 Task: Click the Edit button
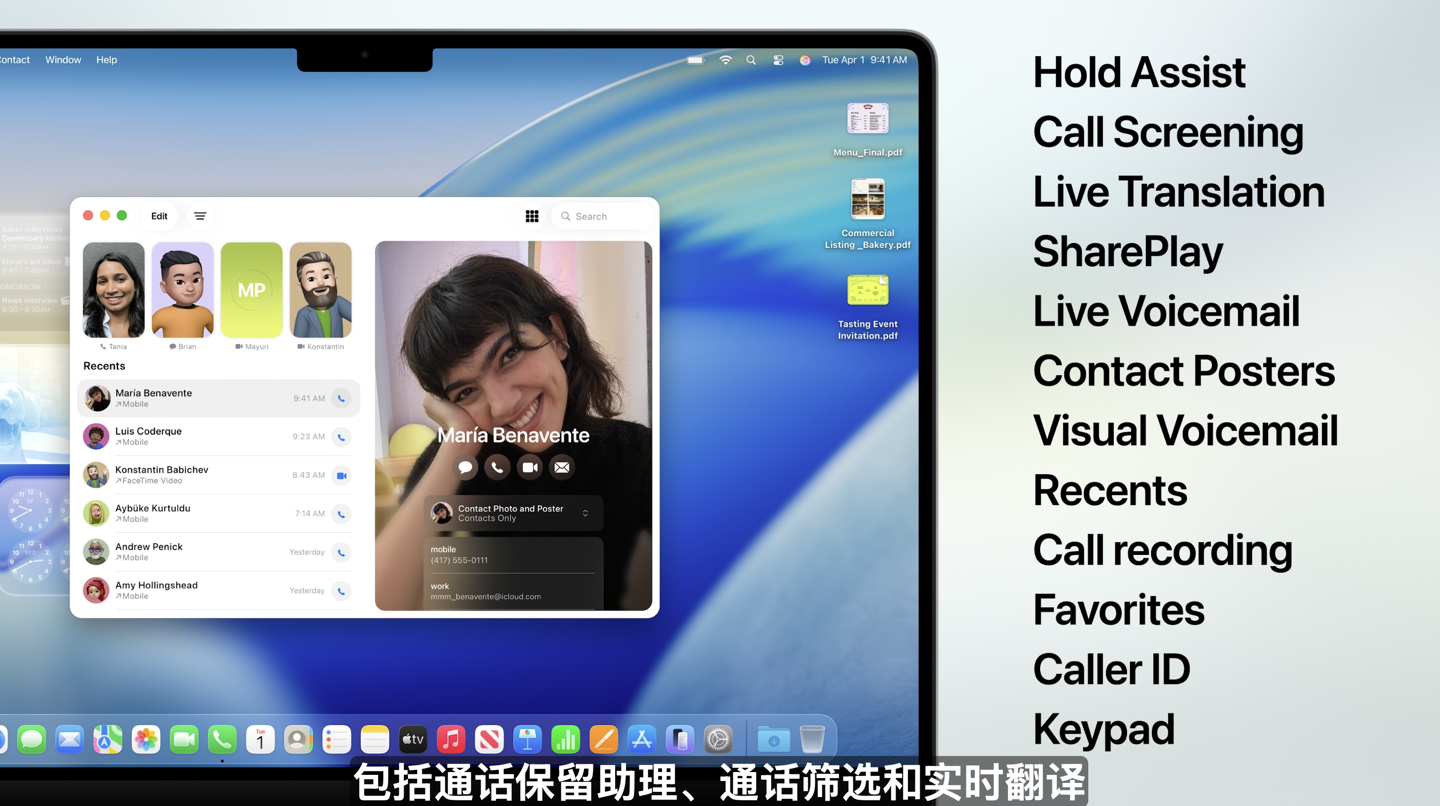(158, 216)
